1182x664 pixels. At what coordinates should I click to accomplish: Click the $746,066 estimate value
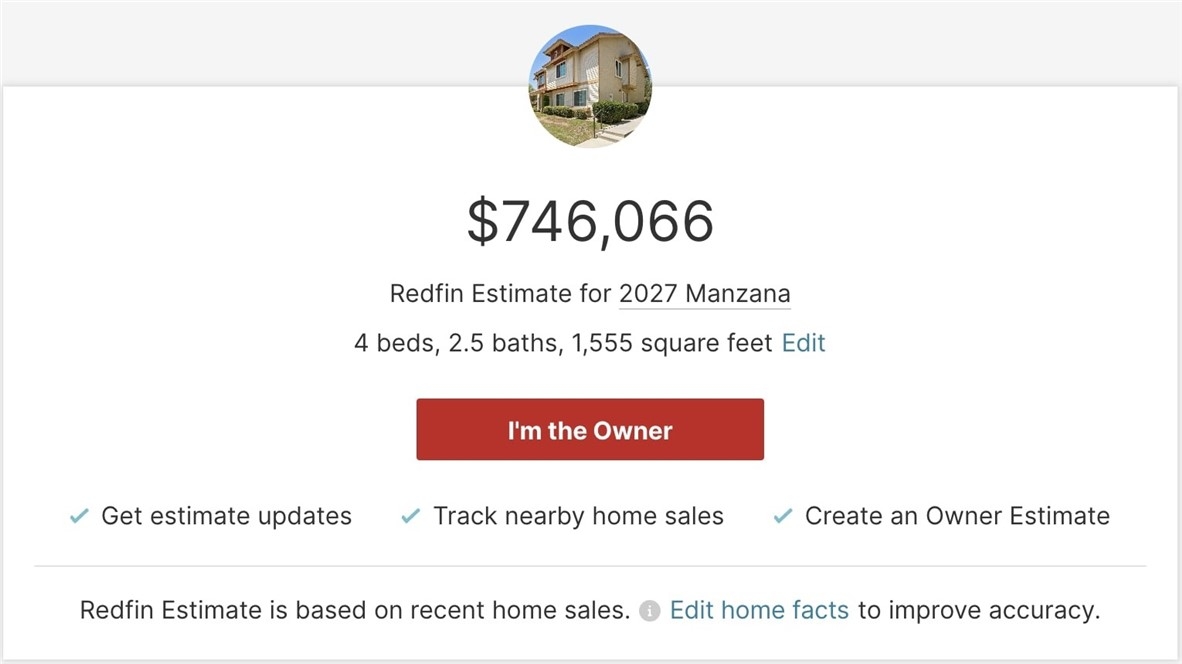[590, 221]
